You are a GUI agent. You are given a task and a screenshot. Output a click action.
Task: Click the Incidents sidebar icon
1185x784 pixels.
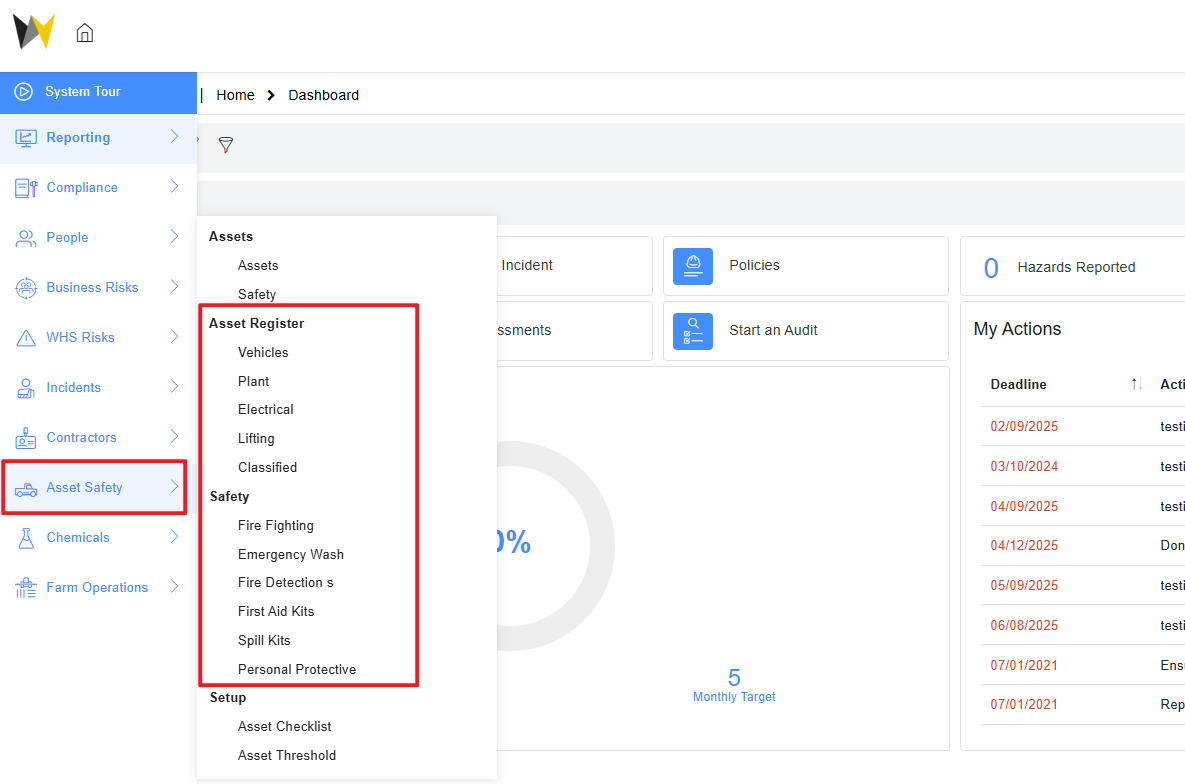tap(26, 388)
